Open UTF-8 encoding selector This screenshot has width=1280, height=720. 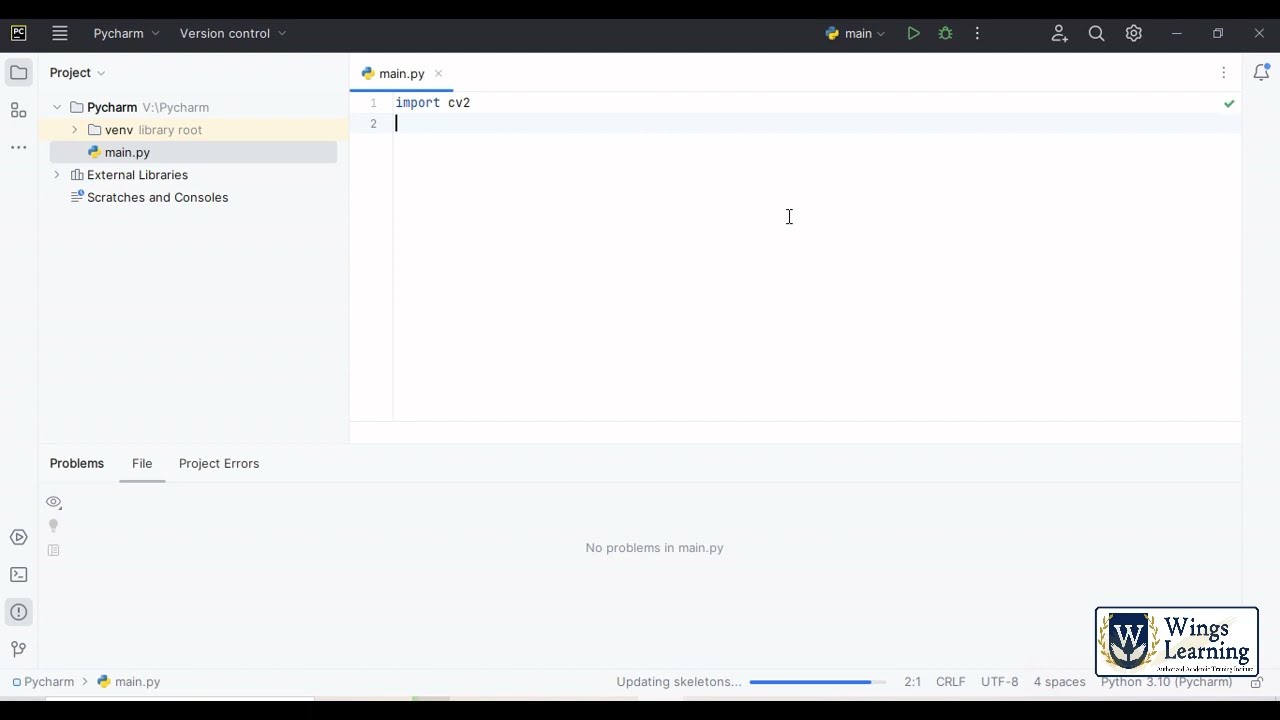tap(999, 682)
